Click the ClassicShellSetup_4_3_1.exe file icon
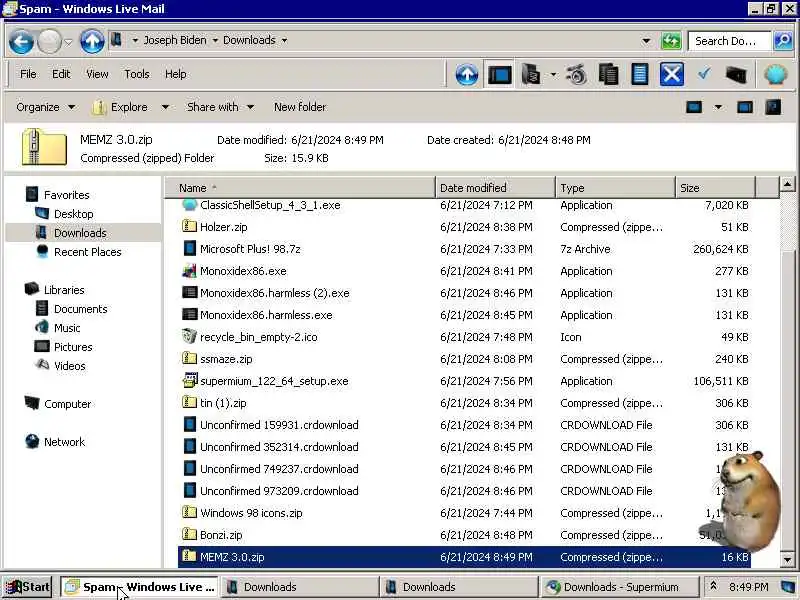Viewport: 800px width, 600px height. click(189, 205)
